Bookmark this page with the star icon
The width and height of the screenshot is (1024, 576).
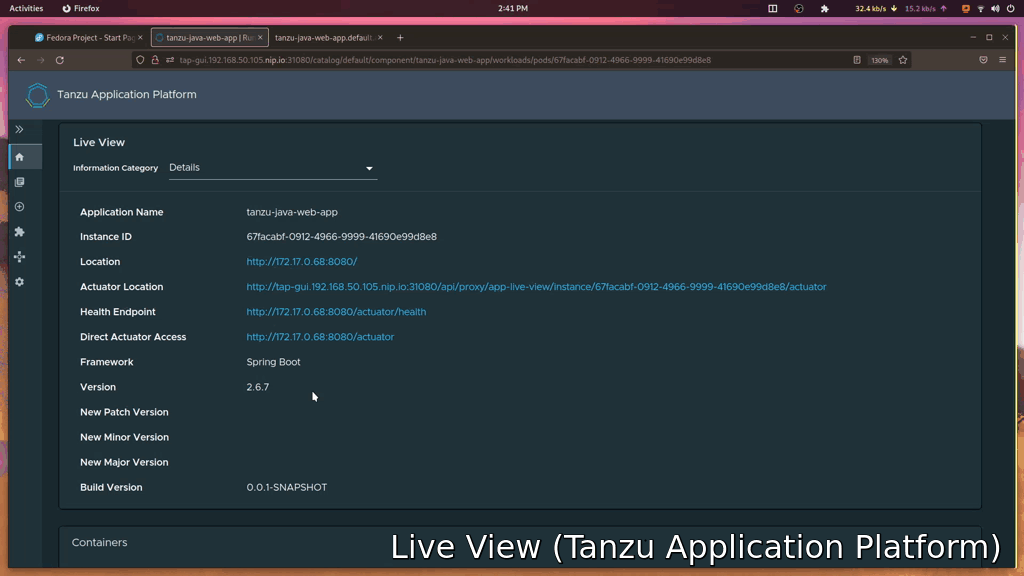pos(903,60)
